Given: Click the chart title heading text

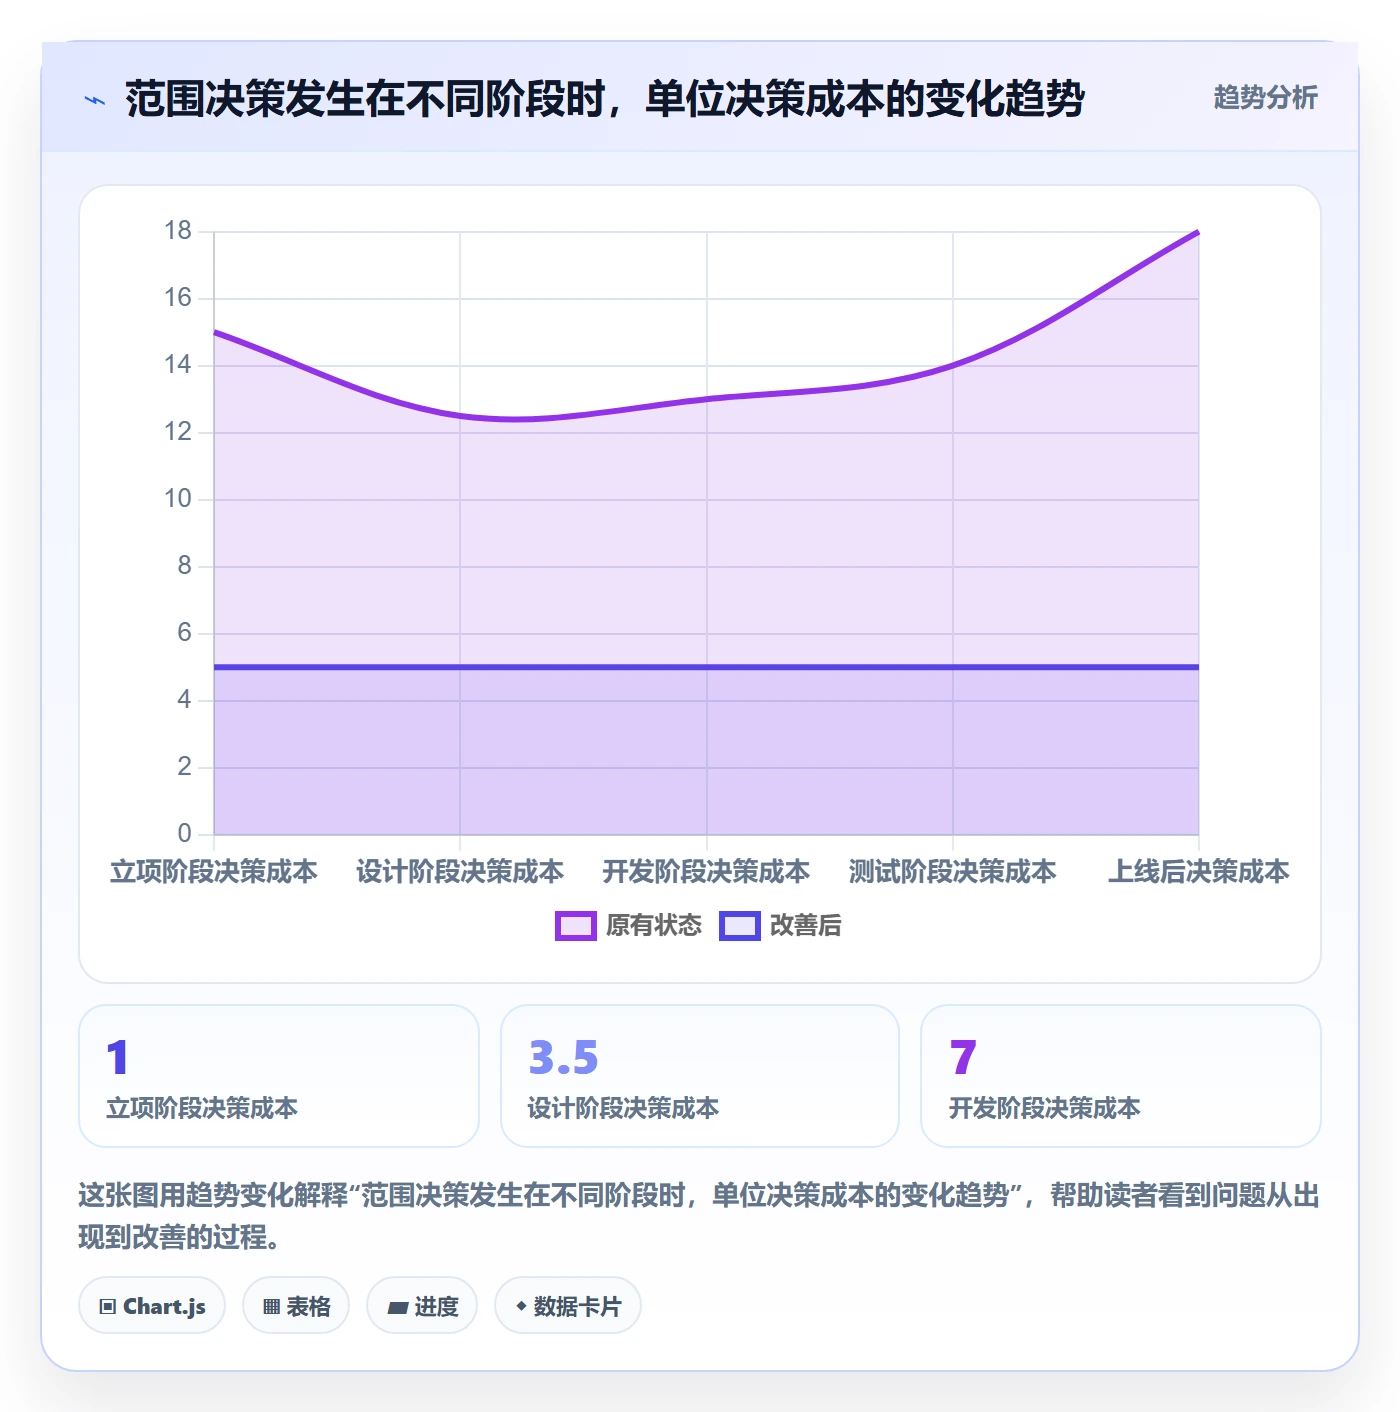Looking at the screenshot, I should [x=605, y=99].
